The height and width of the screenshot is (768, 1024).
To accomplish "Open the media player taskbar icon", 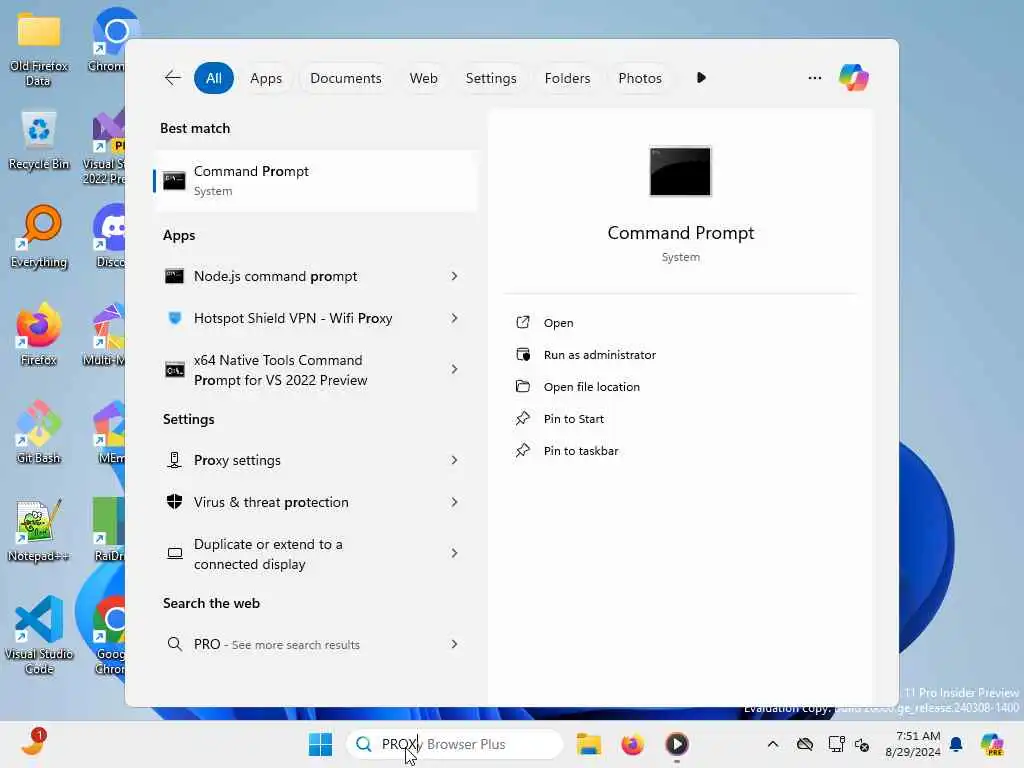I will click(677, 744).
